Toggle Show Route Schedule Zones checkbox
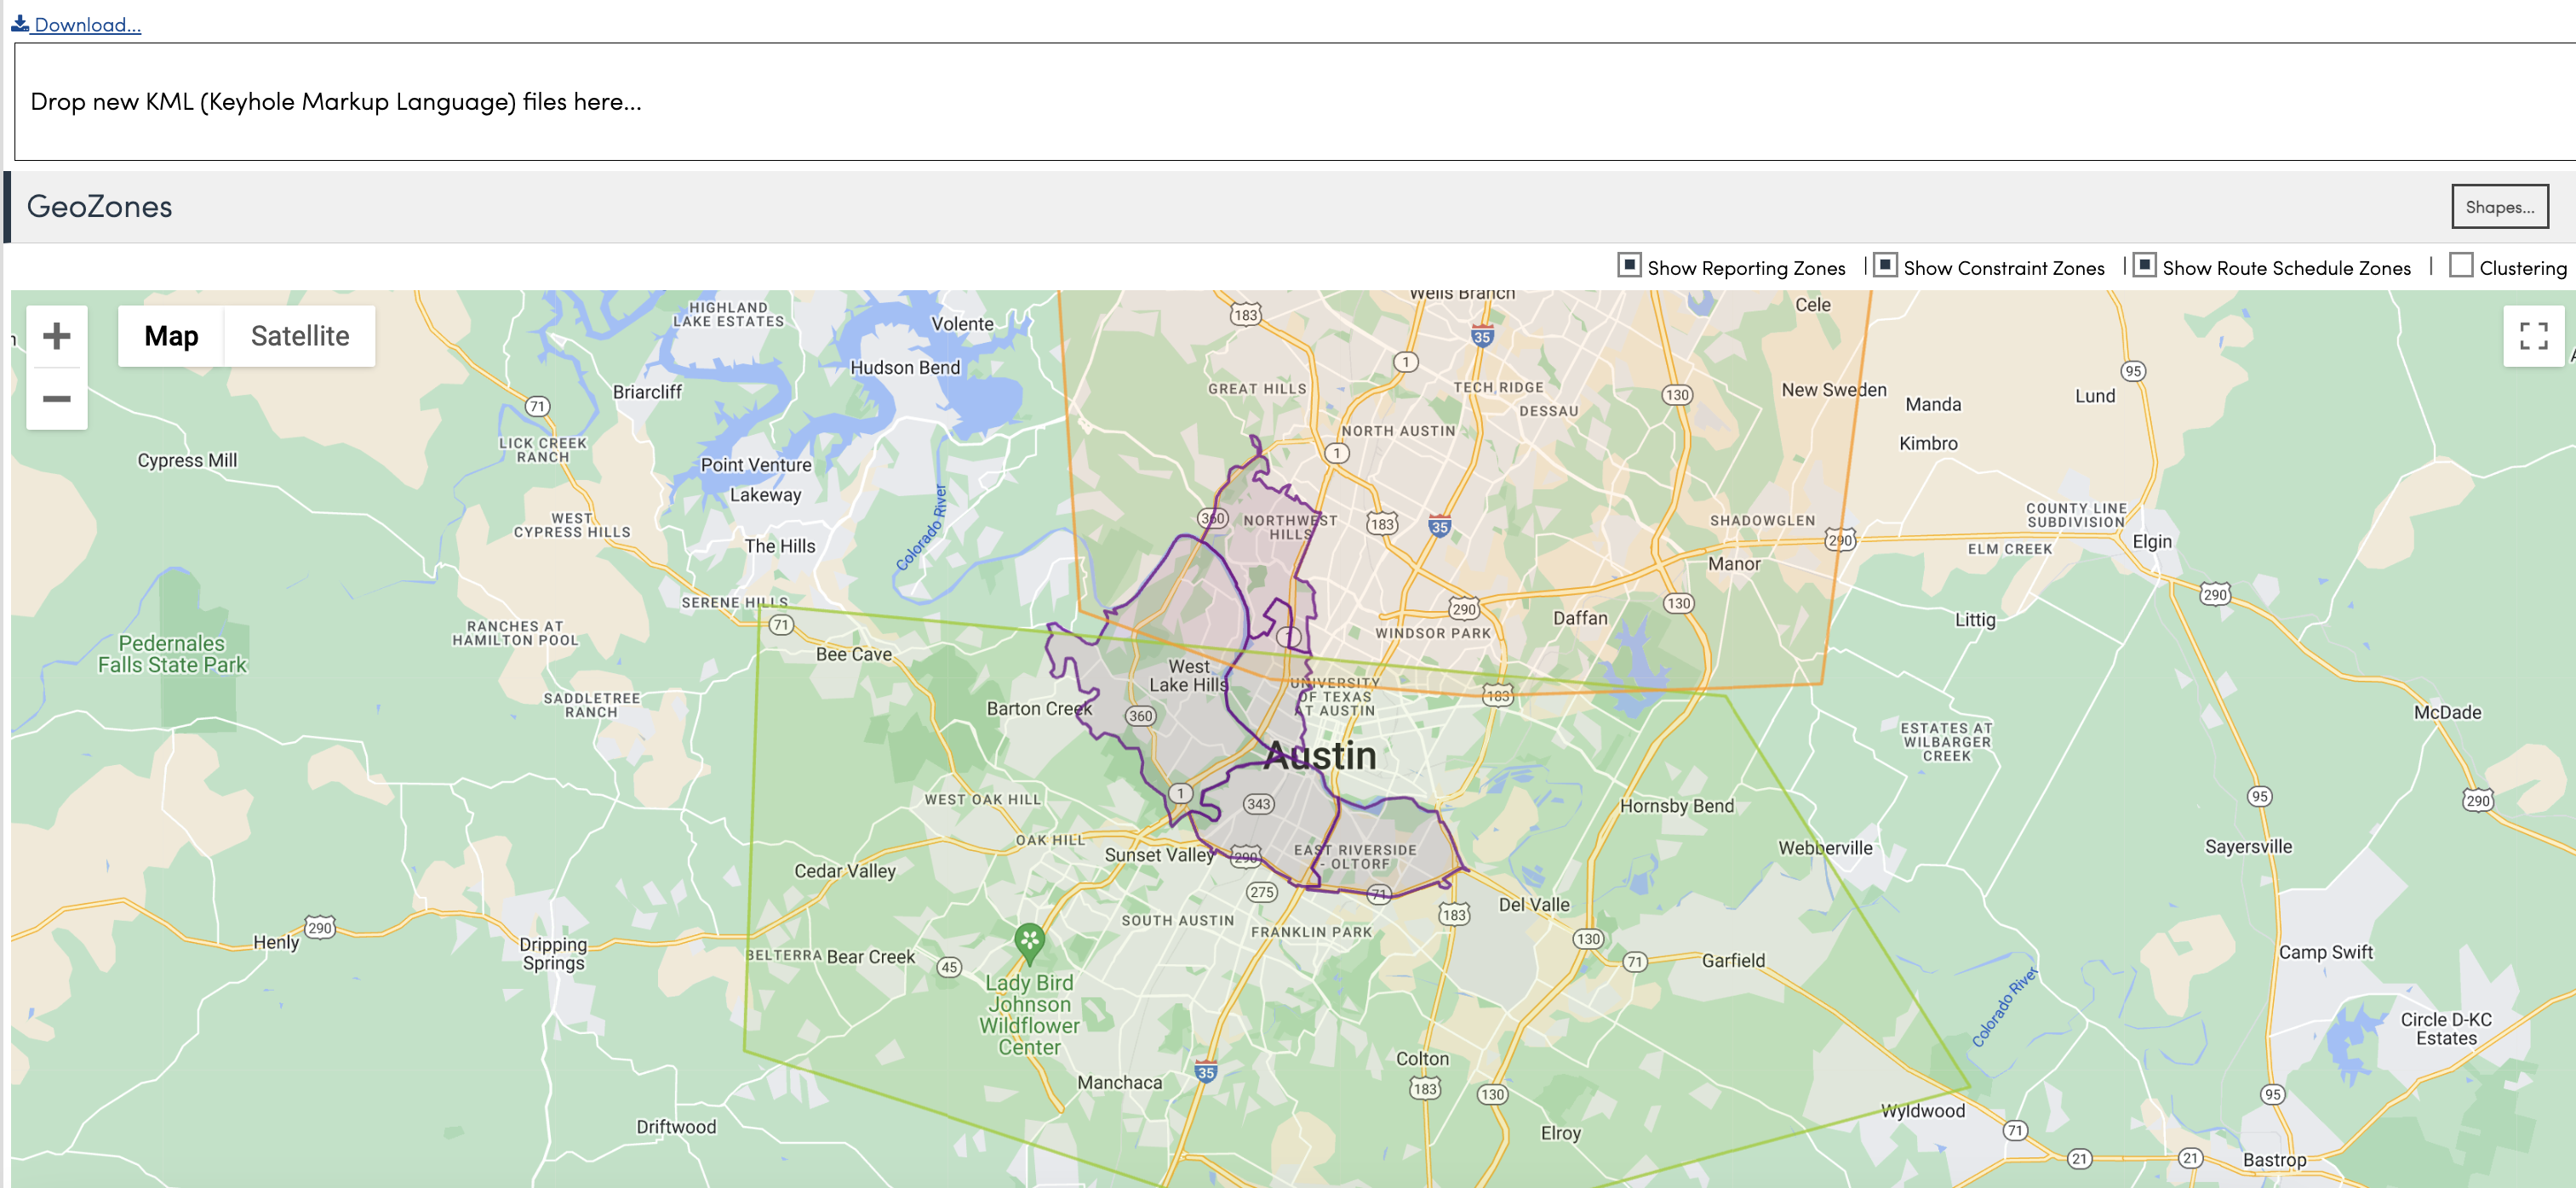 pos(2144,265)
